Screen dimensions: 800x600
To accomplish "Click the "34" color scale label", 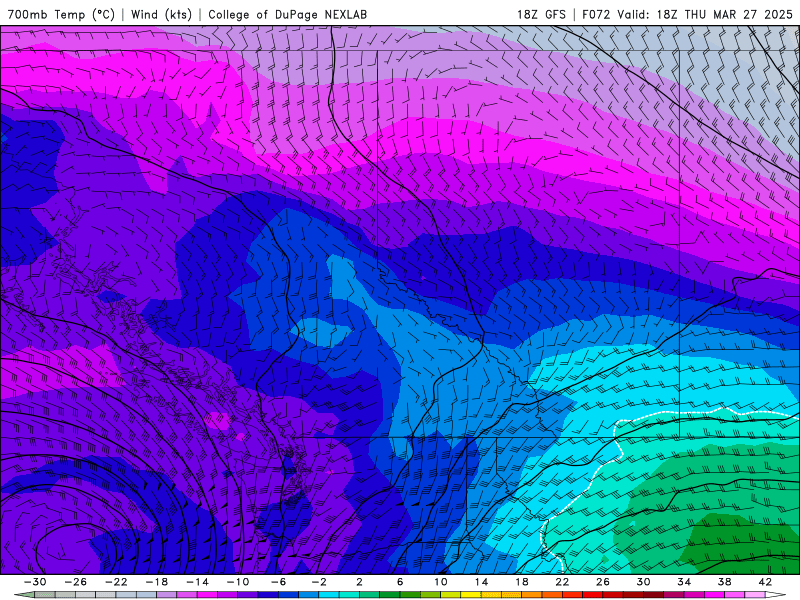I will point(684,582).
